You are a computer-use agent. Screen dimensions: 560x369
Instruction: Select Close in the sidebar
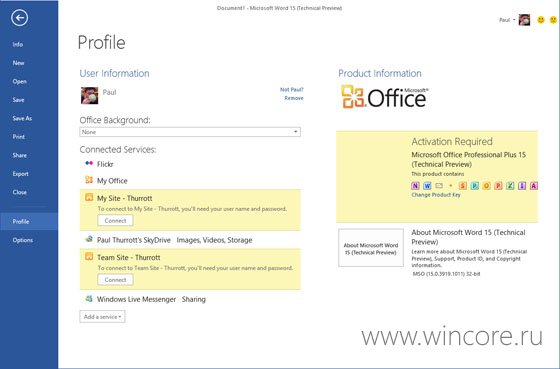20,192
